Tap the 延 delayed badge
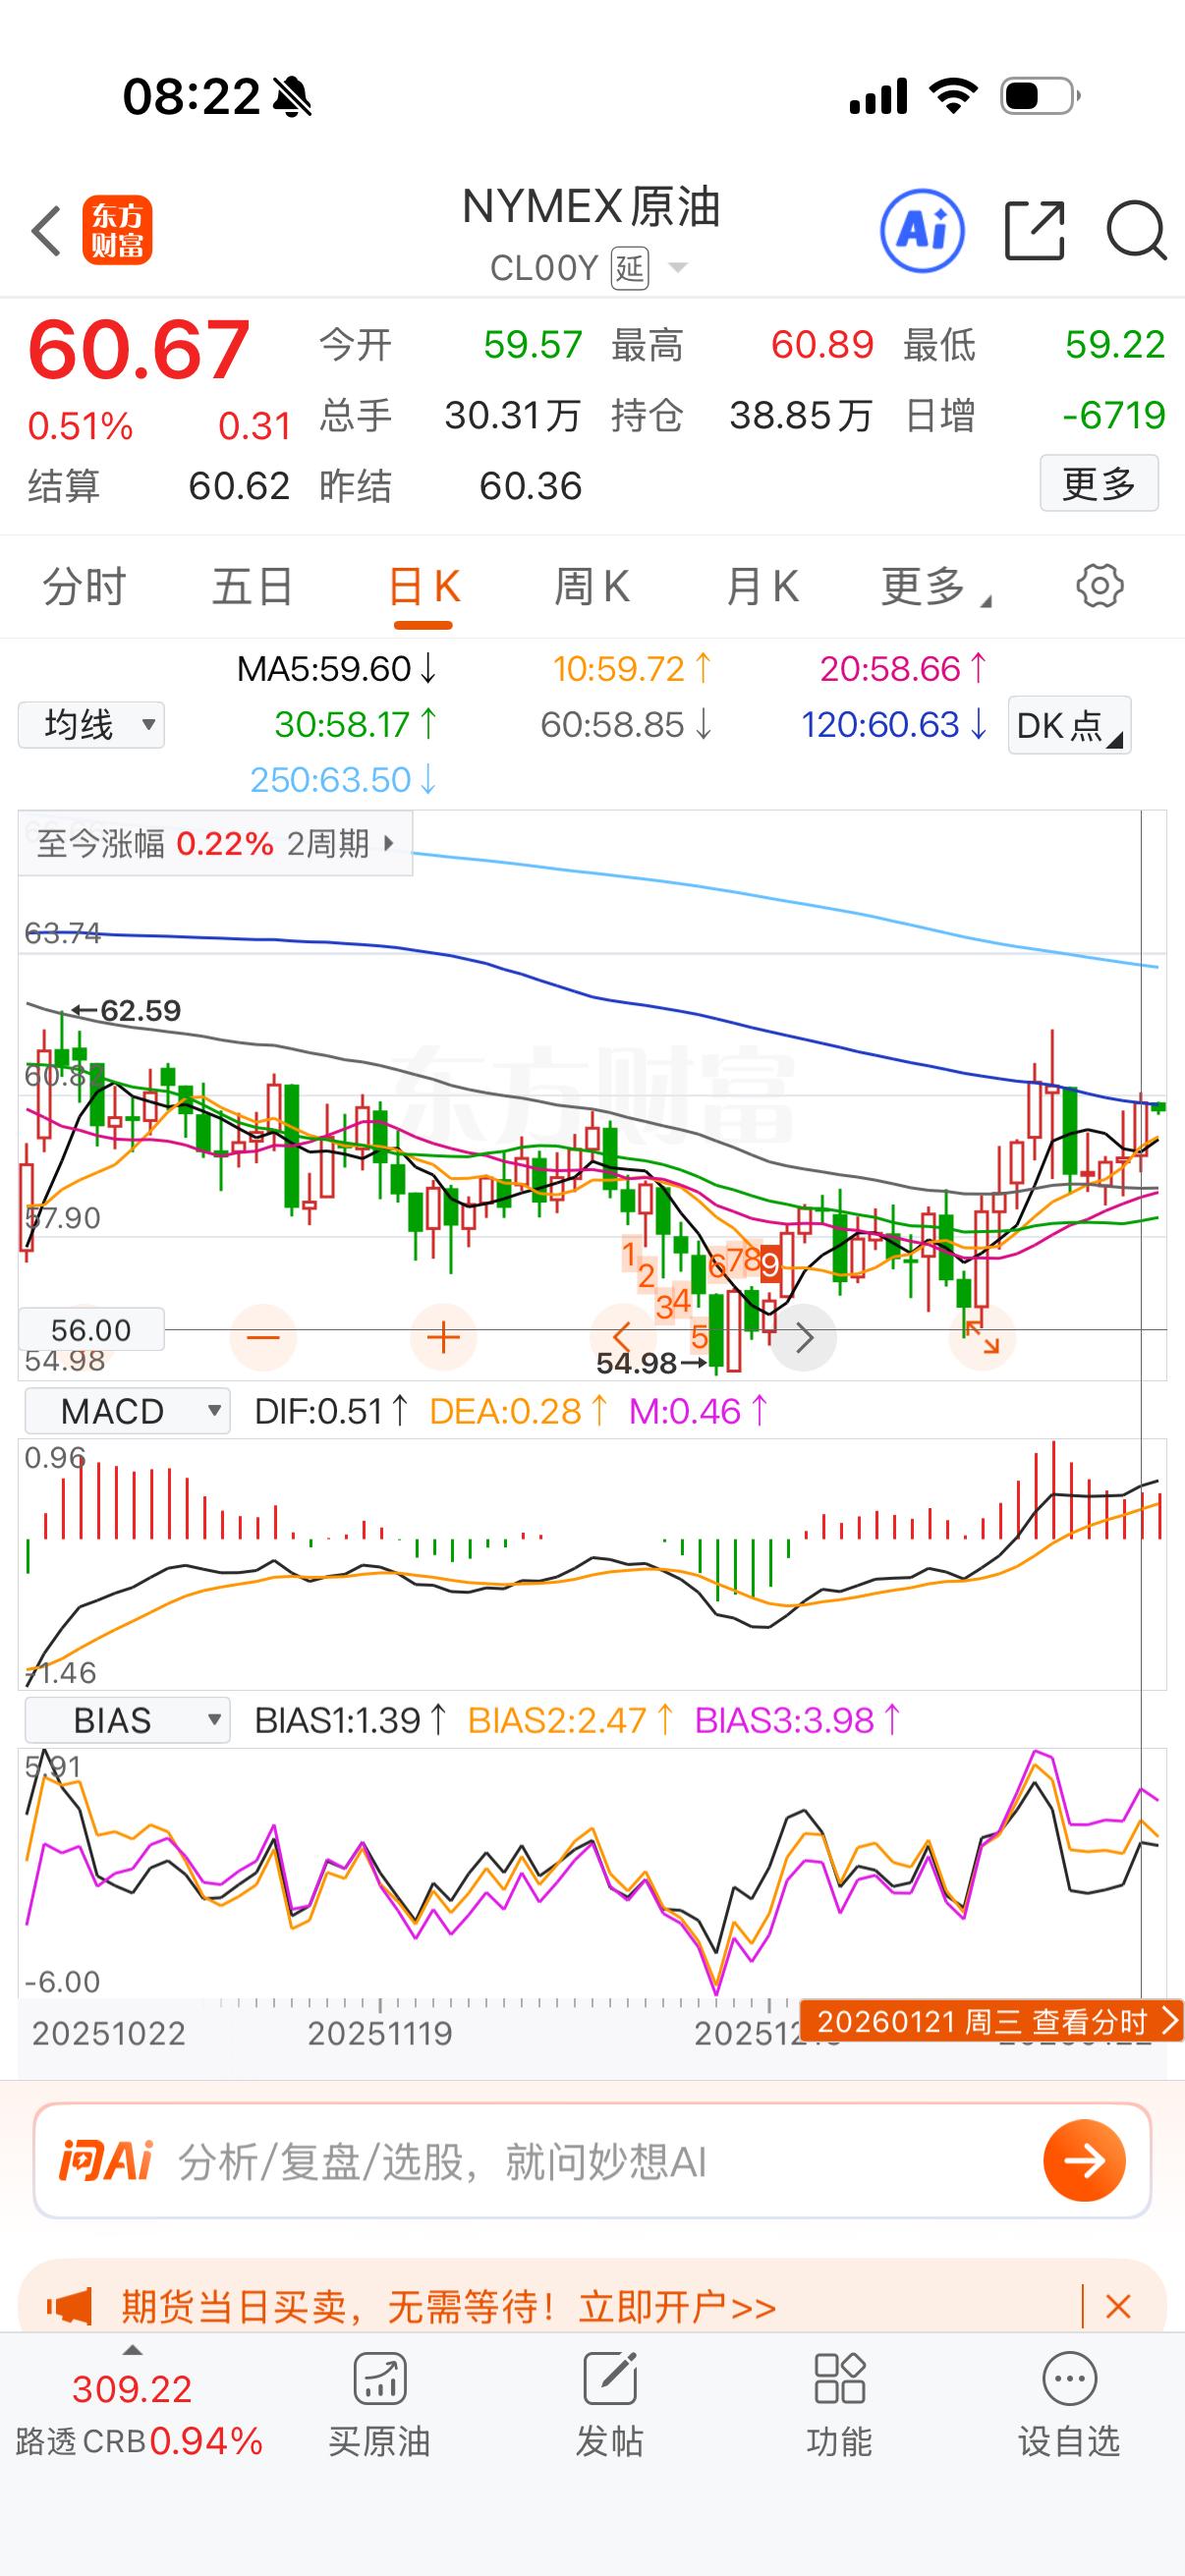The width and height of the screenshot is (1185, 2576). (630, 268)
